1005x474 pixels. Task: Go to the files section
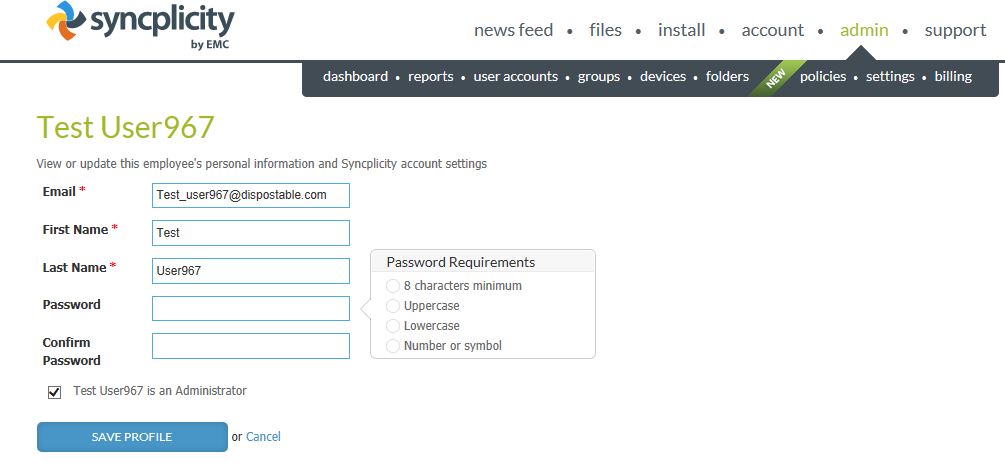605,30
